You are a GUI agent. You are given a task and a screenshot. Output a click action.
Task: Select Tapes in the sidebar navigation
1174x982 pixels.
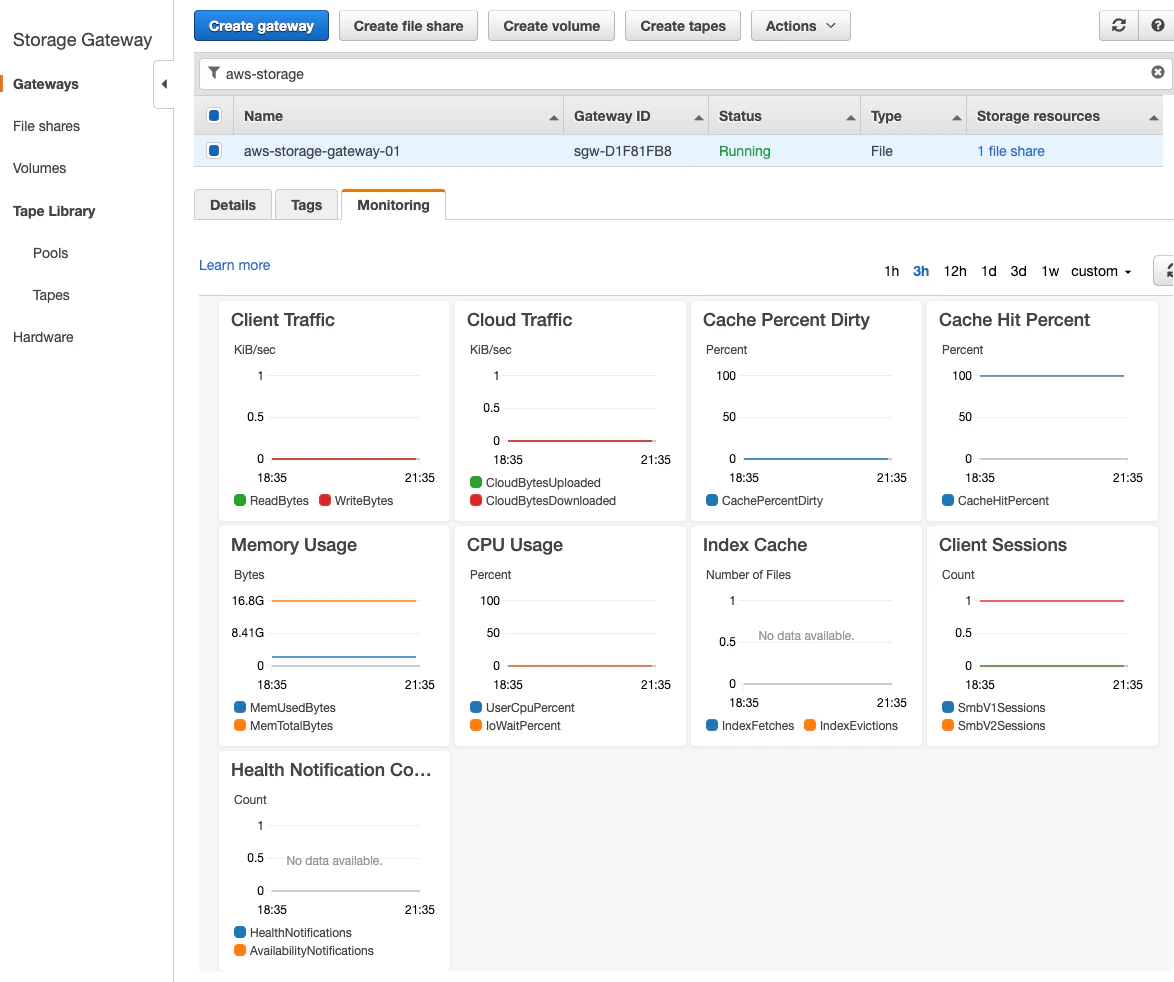[52, 295]
